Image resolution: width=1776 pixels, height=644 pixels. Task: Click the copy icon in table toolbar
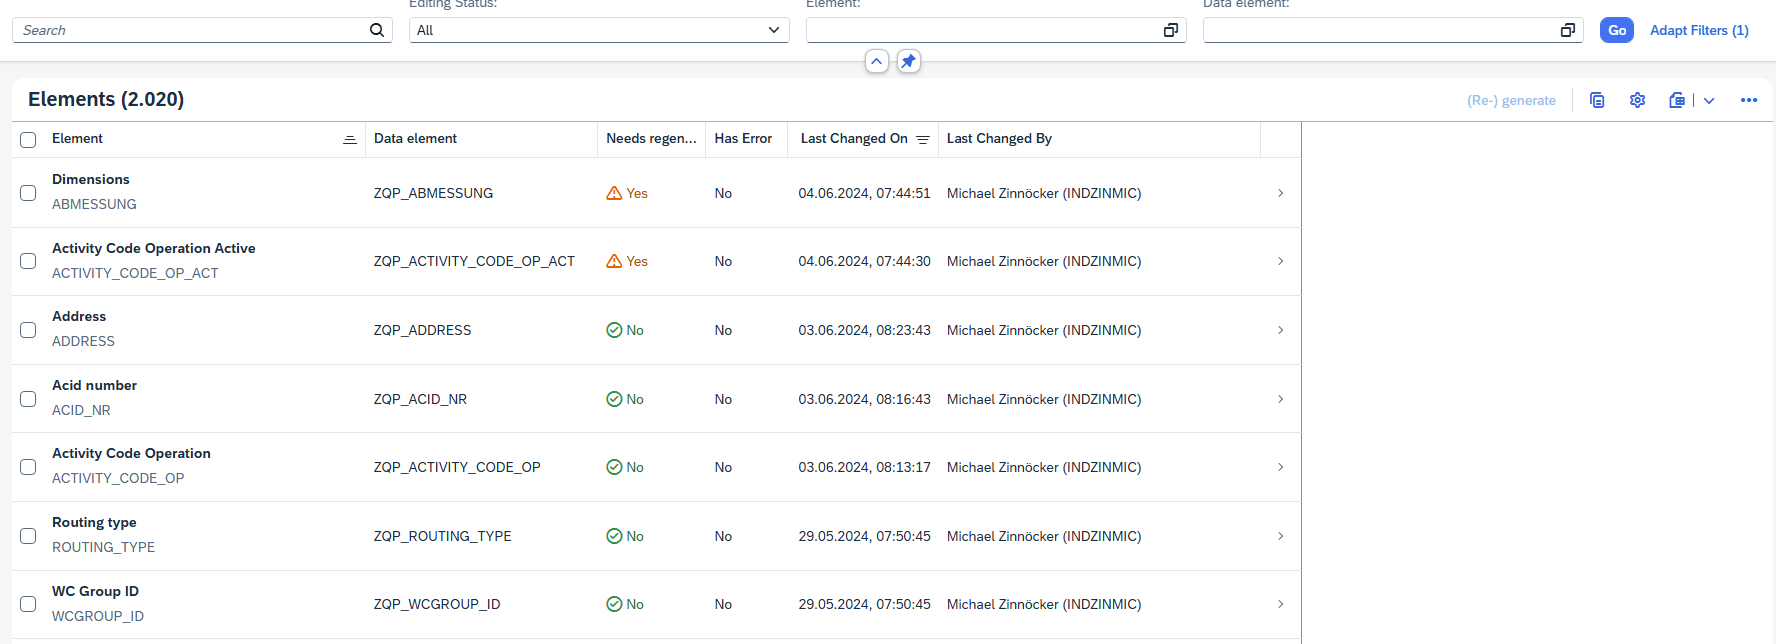click(x=1597, y=100)
